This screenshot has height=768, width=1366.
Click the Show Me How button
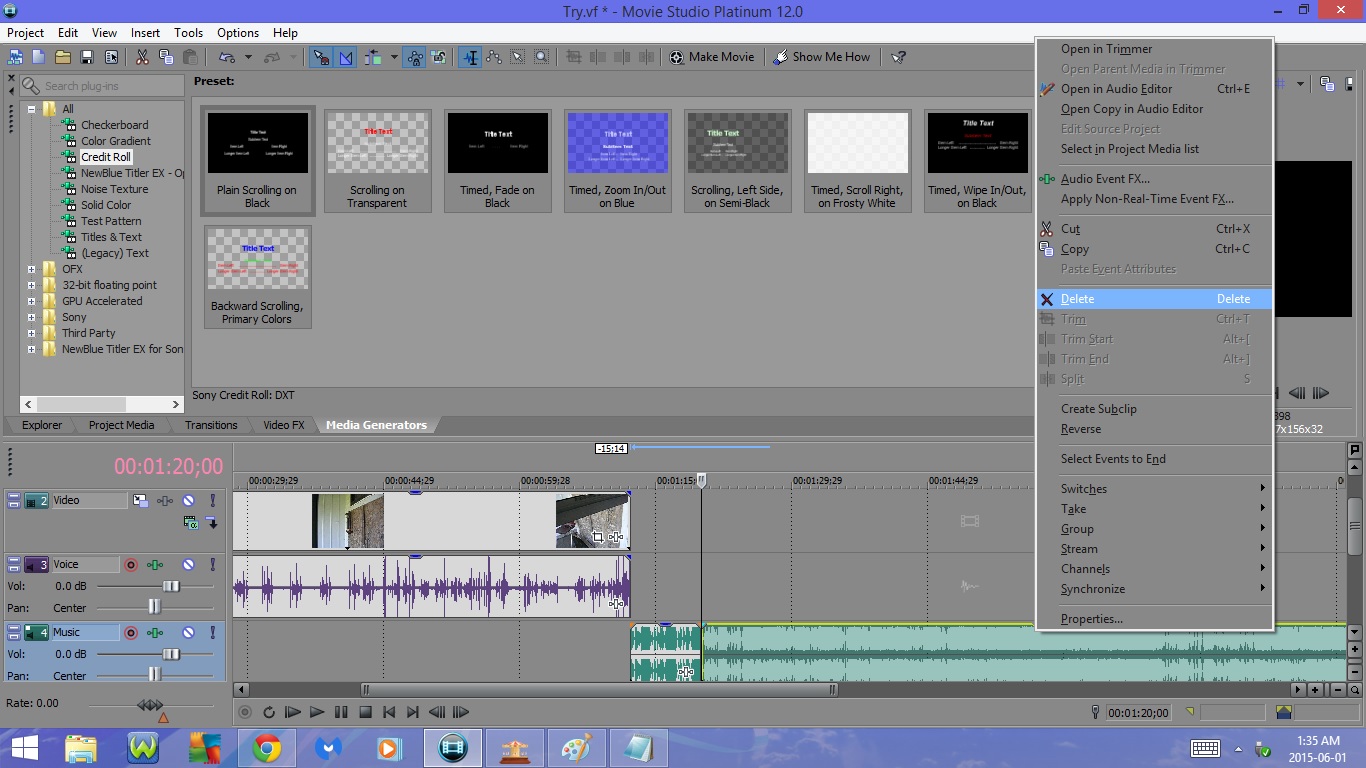click(x=822, y=57)
